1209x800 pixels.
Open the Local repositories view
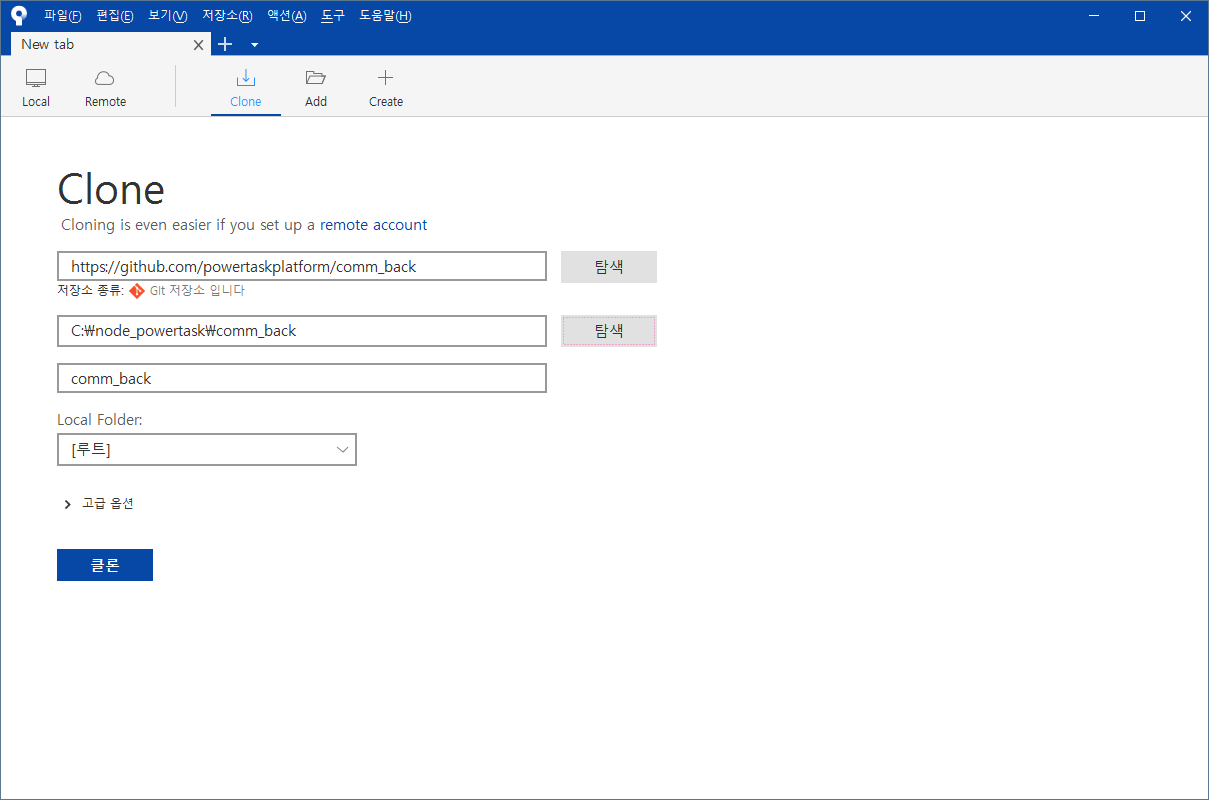[36, 88]
